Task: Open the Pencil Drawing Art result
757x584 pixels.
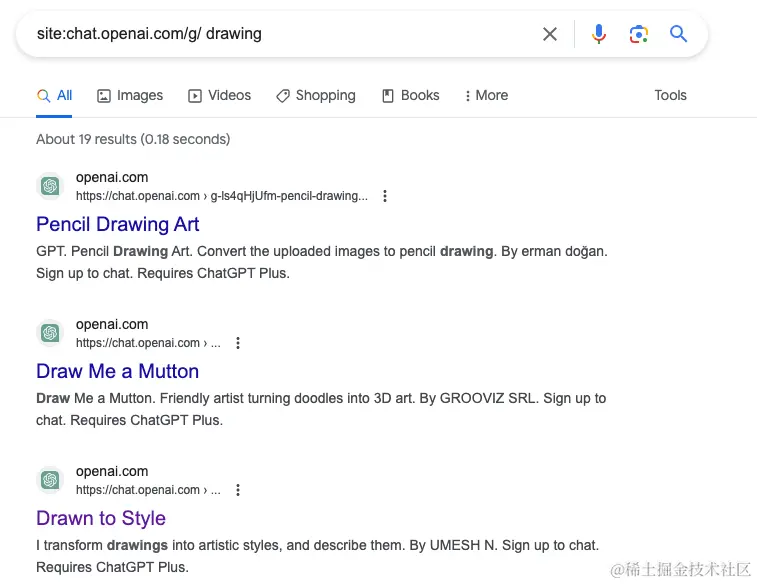Action: [117, 224]
